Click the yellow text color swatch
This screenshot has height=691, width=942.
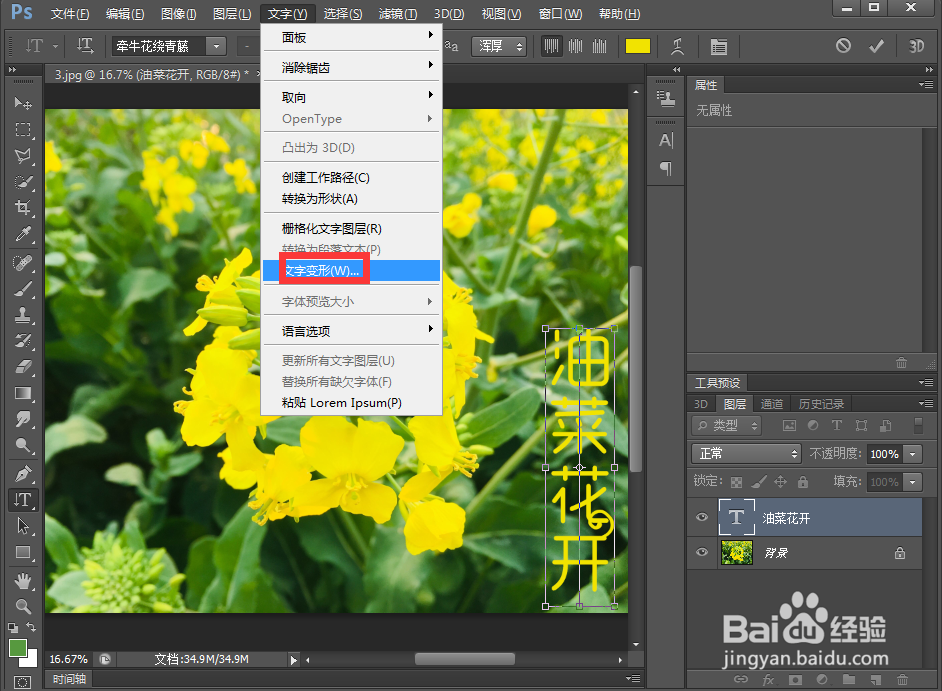(637, 45)
